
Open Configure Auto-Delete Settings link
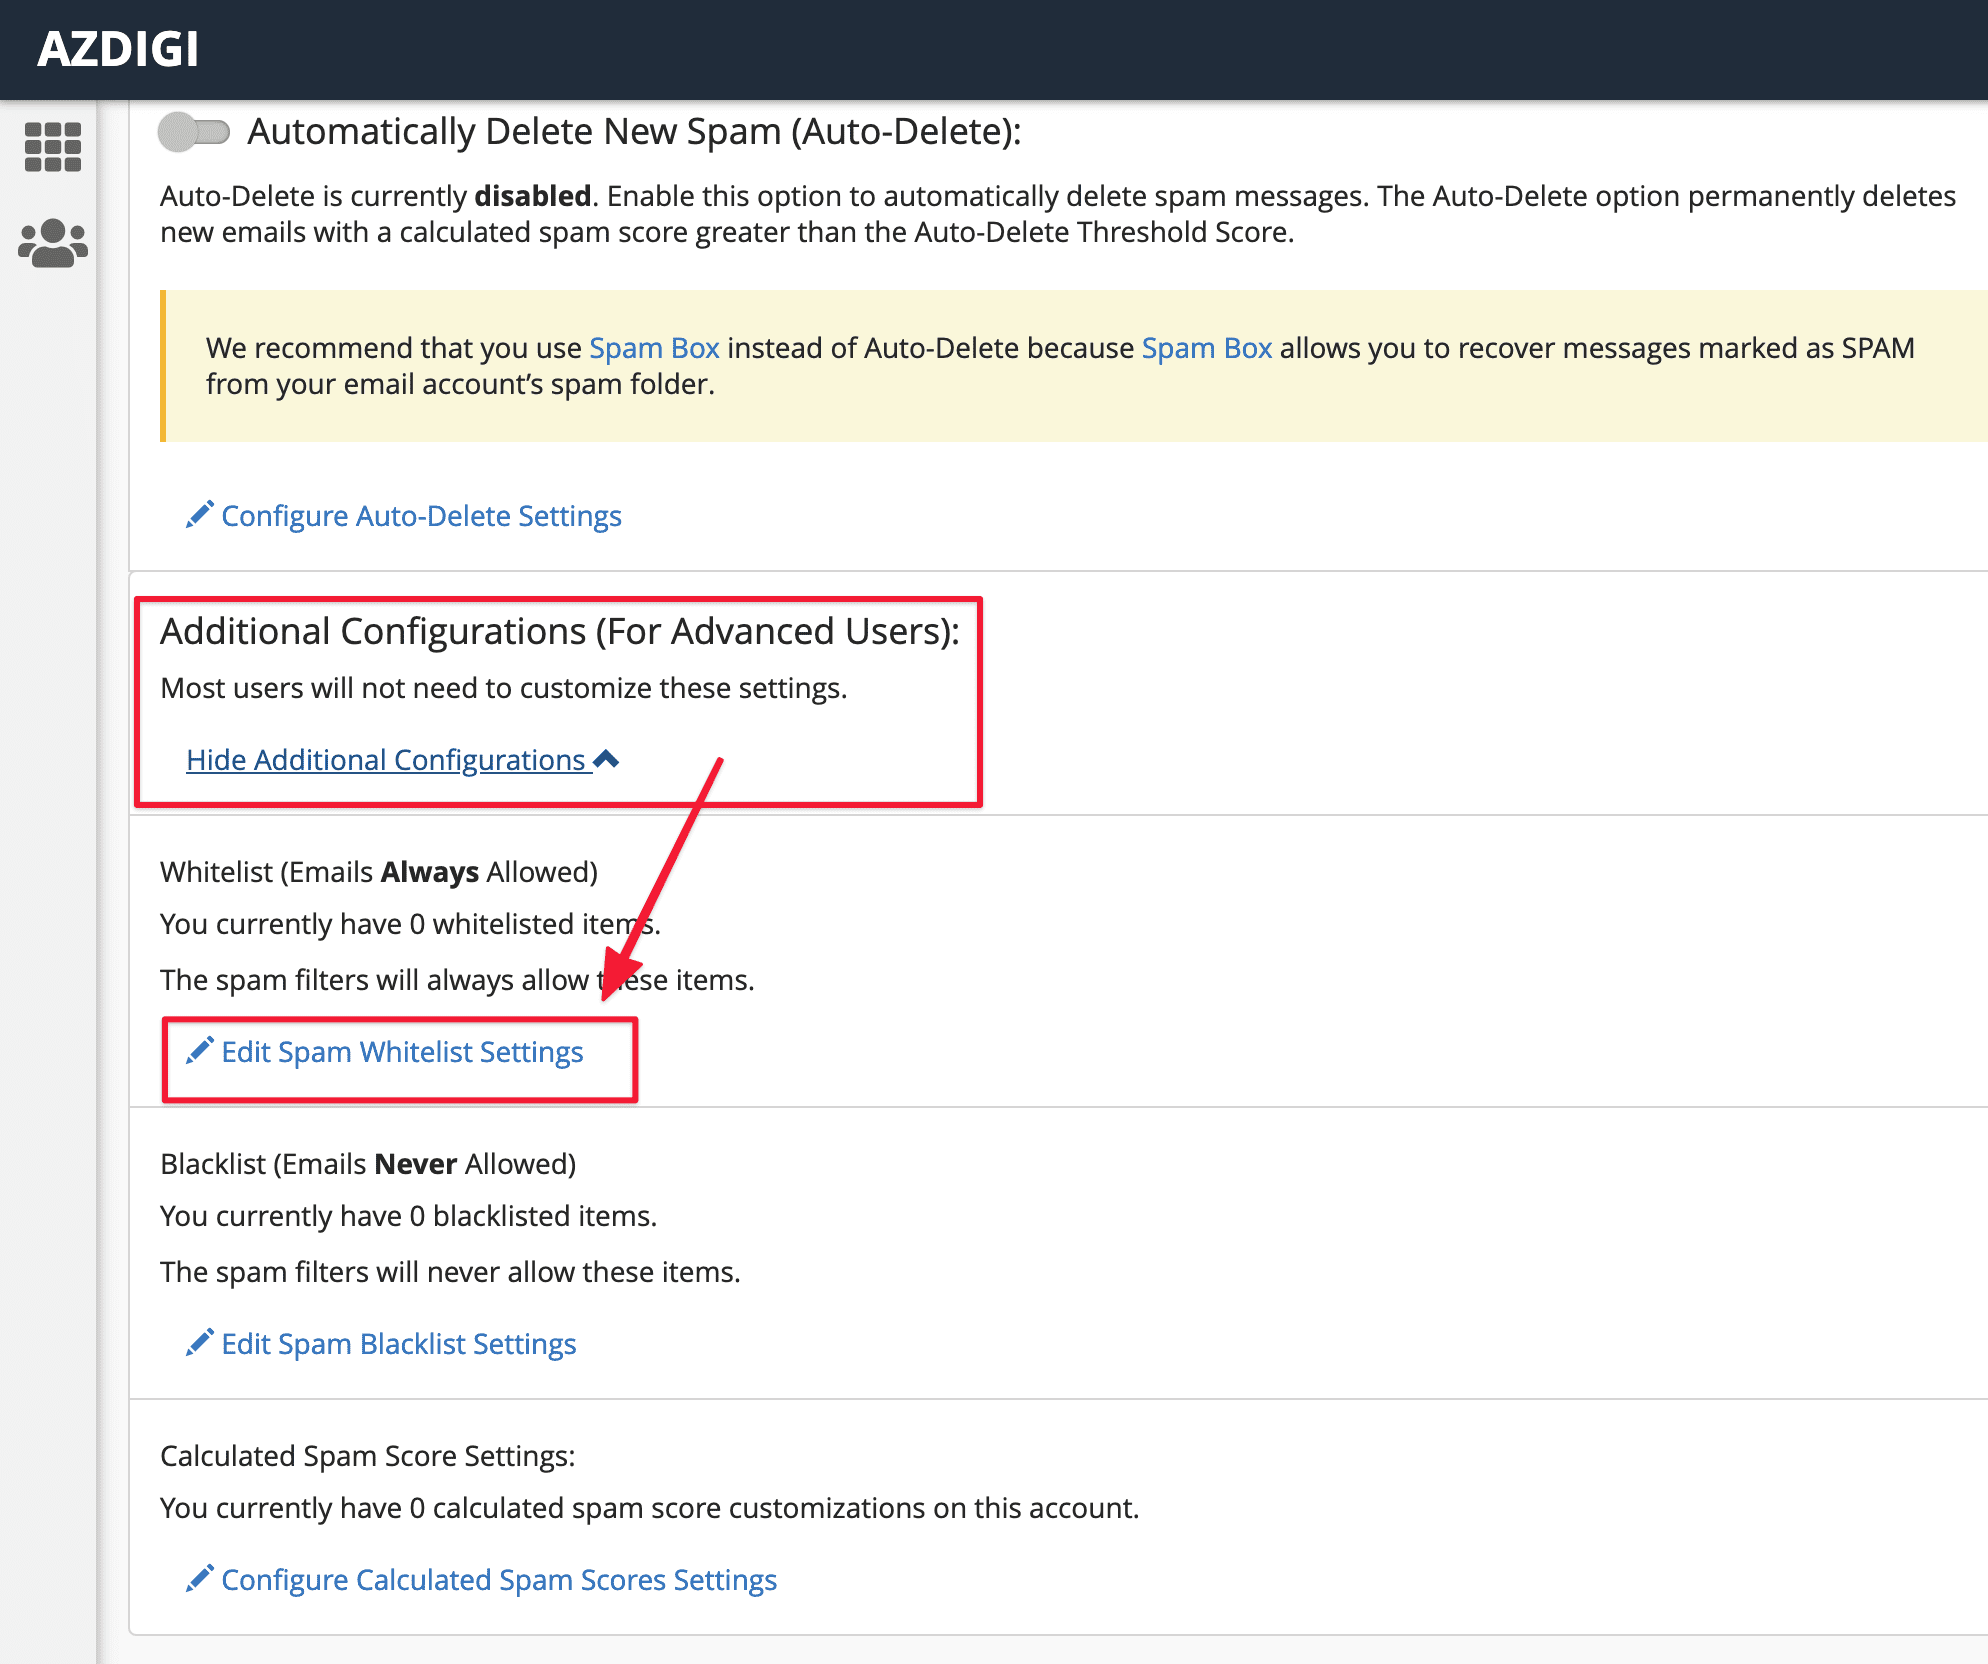(421, 516)
